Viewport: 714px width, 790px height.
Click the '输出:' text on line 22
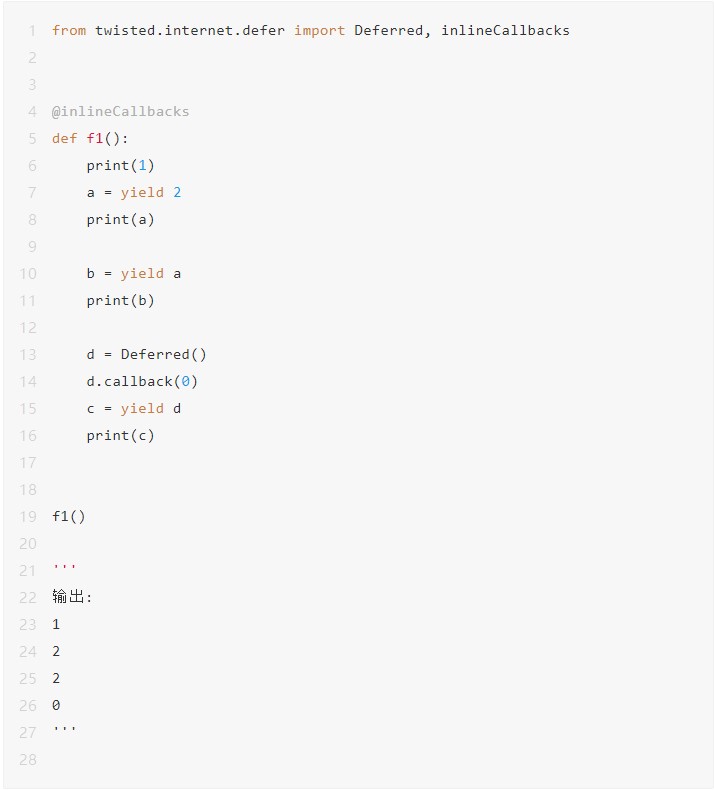pos(72,597)
